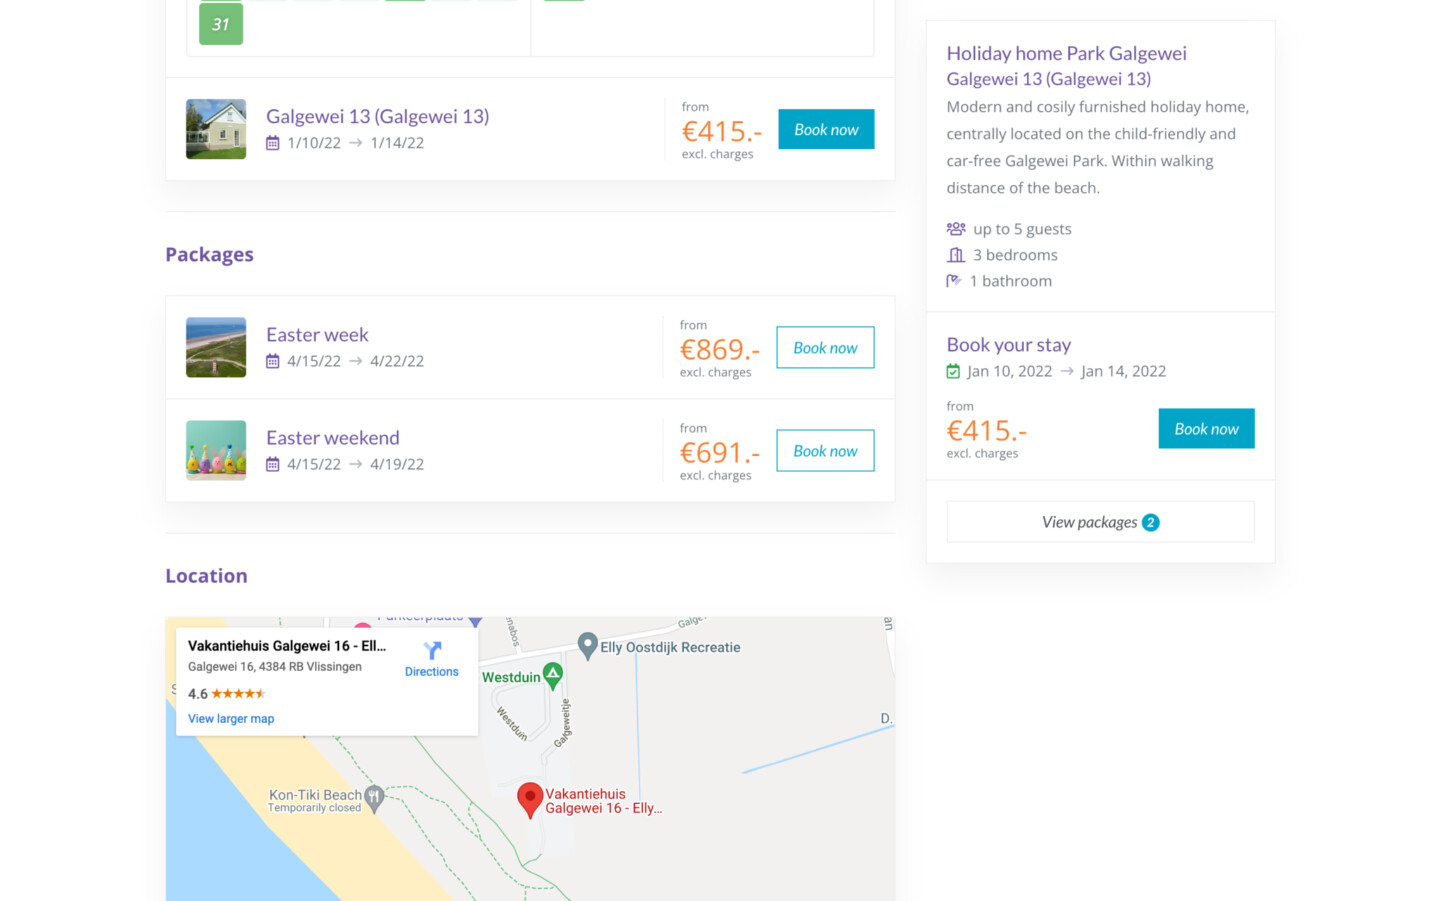Book the Easter week package

point(825,348)
